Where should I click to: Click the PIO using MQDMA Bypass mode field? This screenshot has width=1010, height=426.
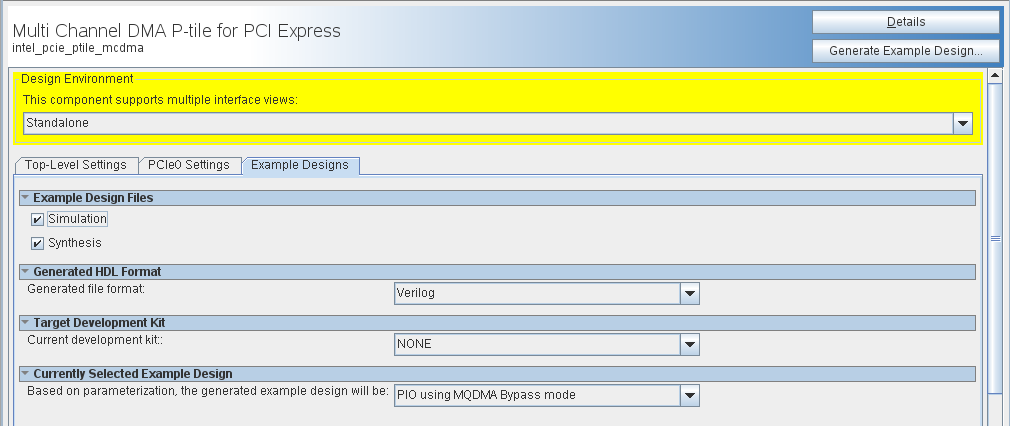(x=536, y=395)
